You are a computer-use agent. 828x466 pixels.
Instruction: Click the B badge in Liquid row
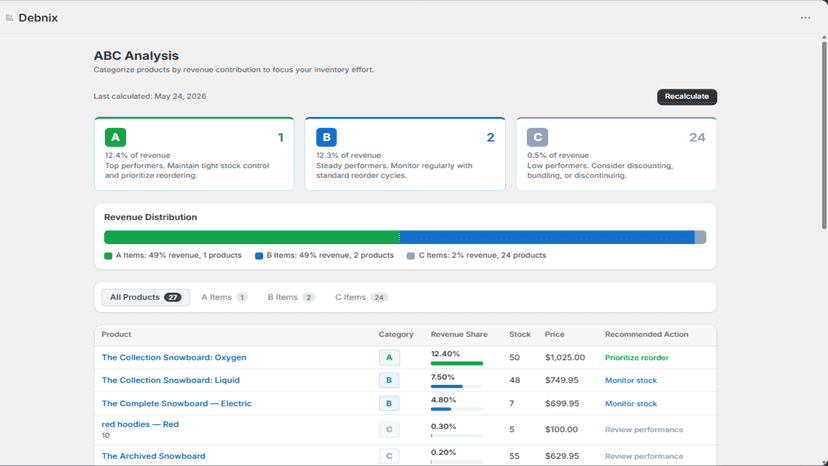[x=389, y=380]
